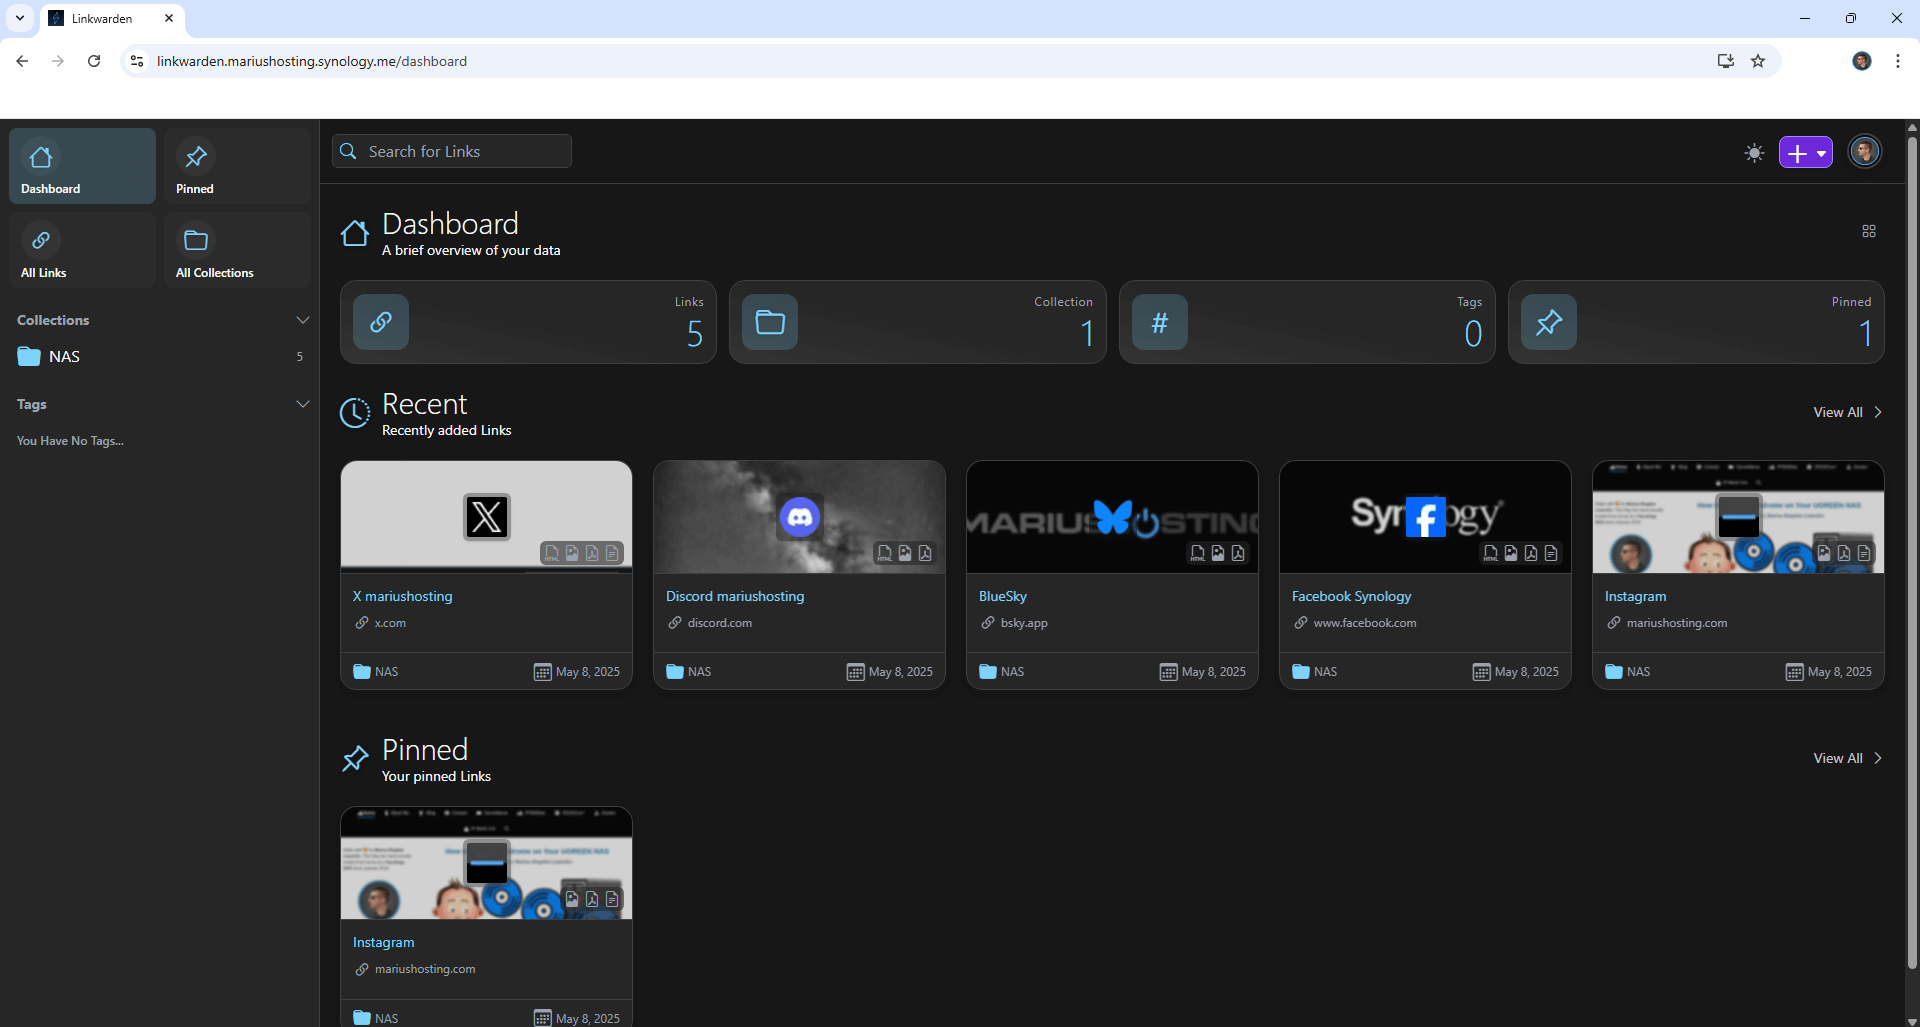Click NAS collection label on BlueSky card
This screenshot has width=1920, height=1027.
pyautogui.click(x=1002, y=672)
